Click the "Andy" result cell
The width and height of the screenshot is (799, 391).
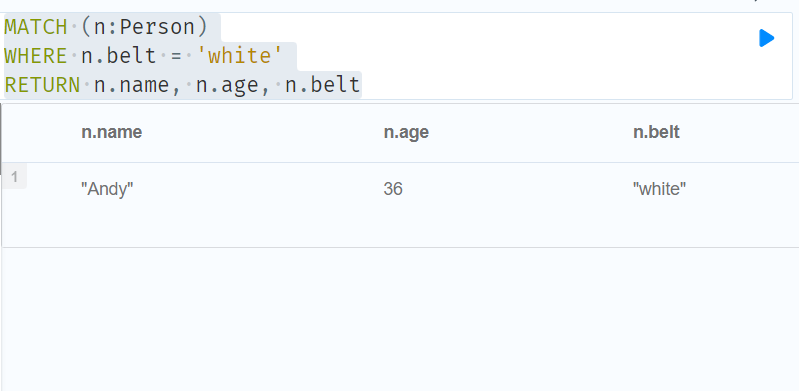point(107,189)
